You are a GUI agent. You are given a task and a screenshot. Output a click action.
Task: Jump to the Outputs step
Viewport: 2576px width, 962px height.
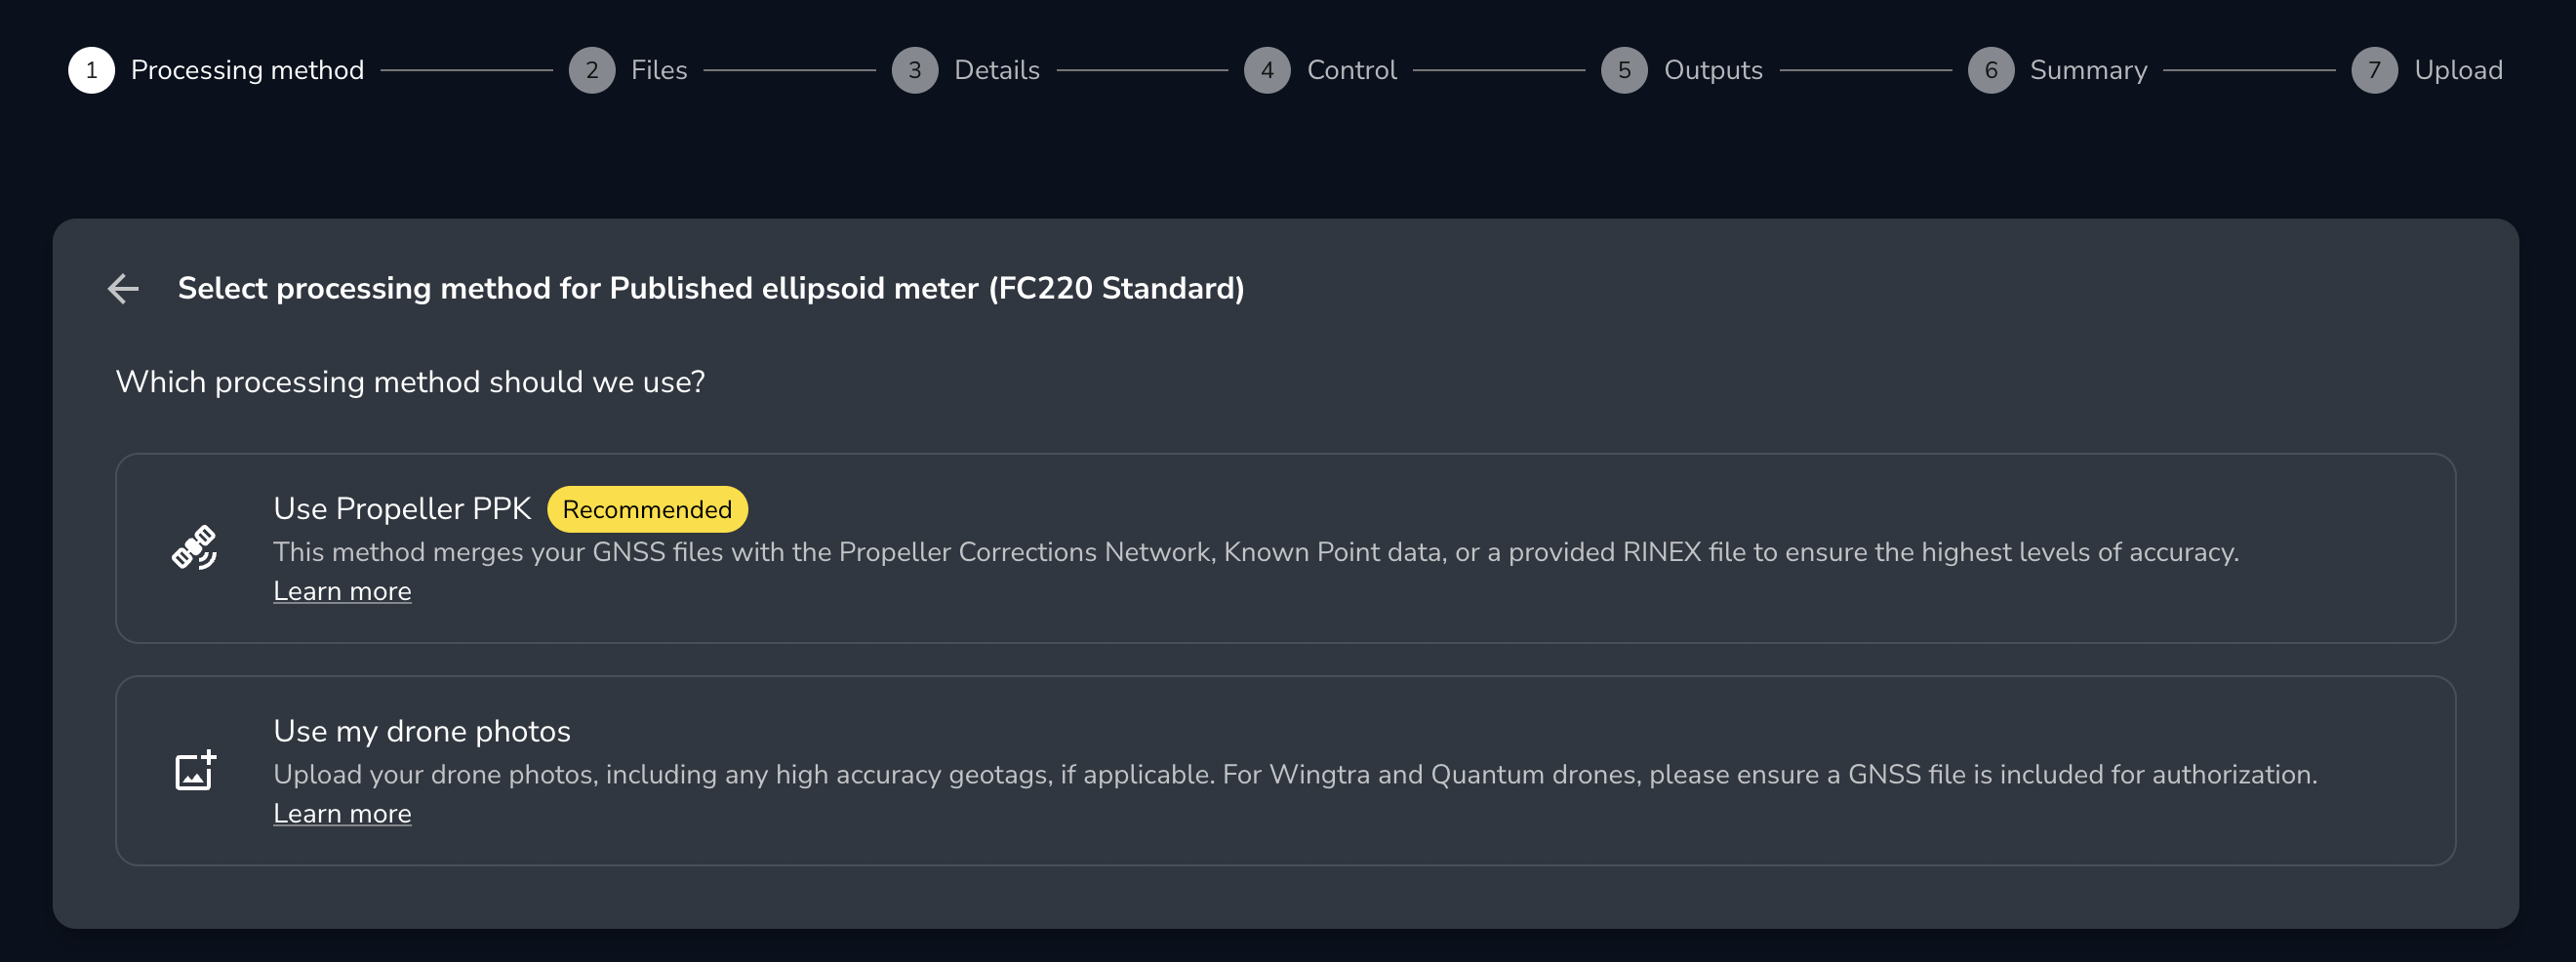[x=1712, y=70]
